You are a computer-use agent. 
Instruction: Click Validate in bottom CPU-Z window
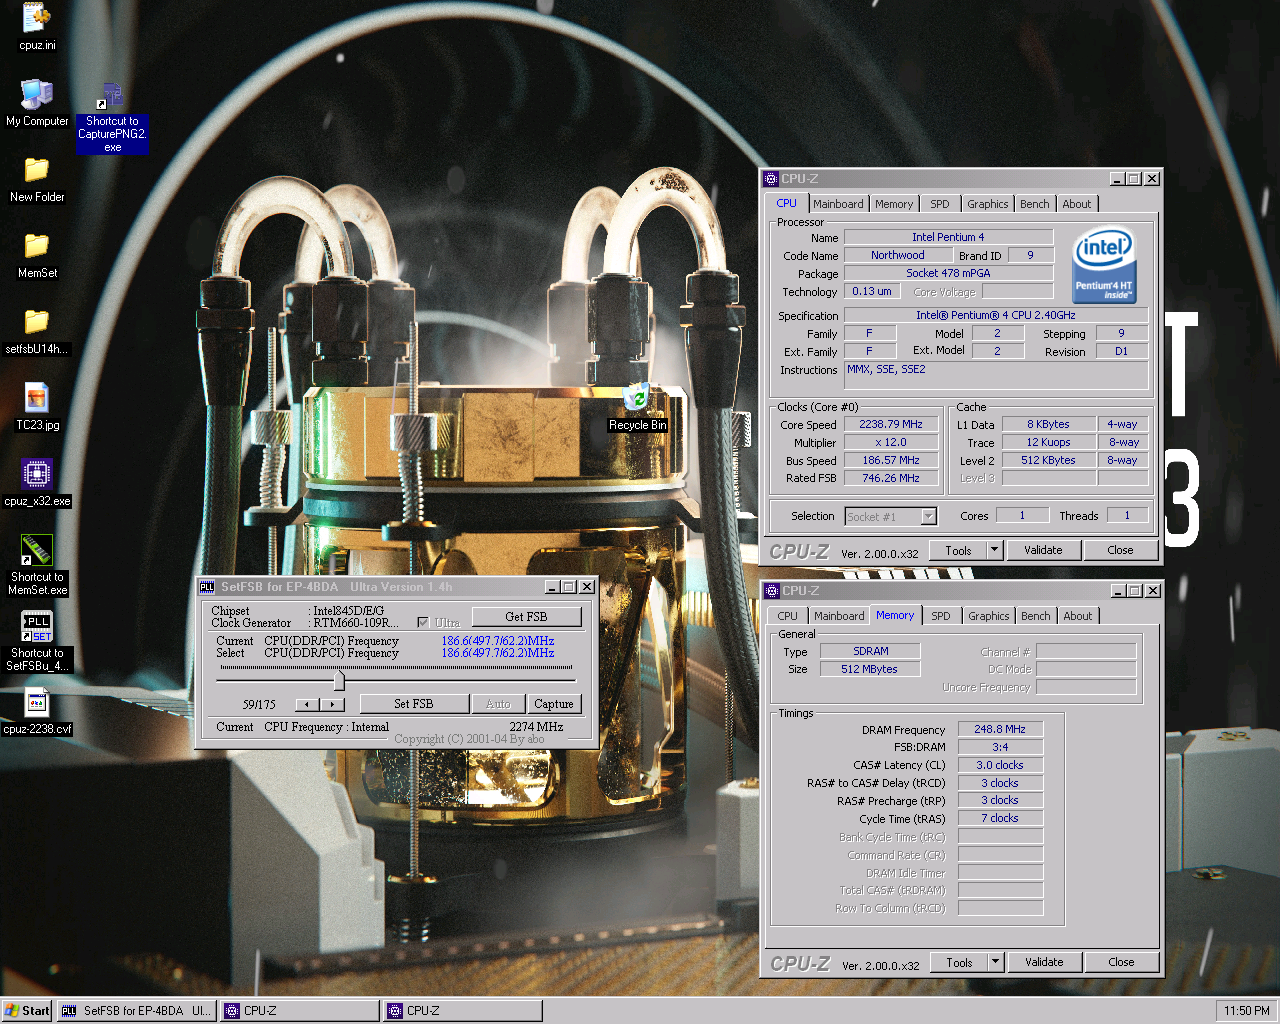(1044, 962)
